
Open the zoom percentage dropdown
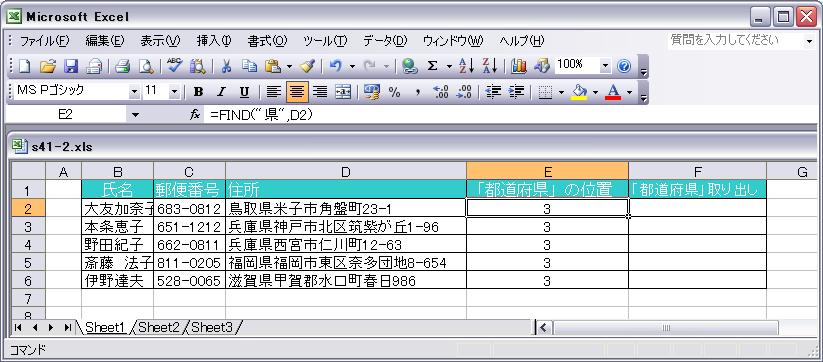click(606, 66)
